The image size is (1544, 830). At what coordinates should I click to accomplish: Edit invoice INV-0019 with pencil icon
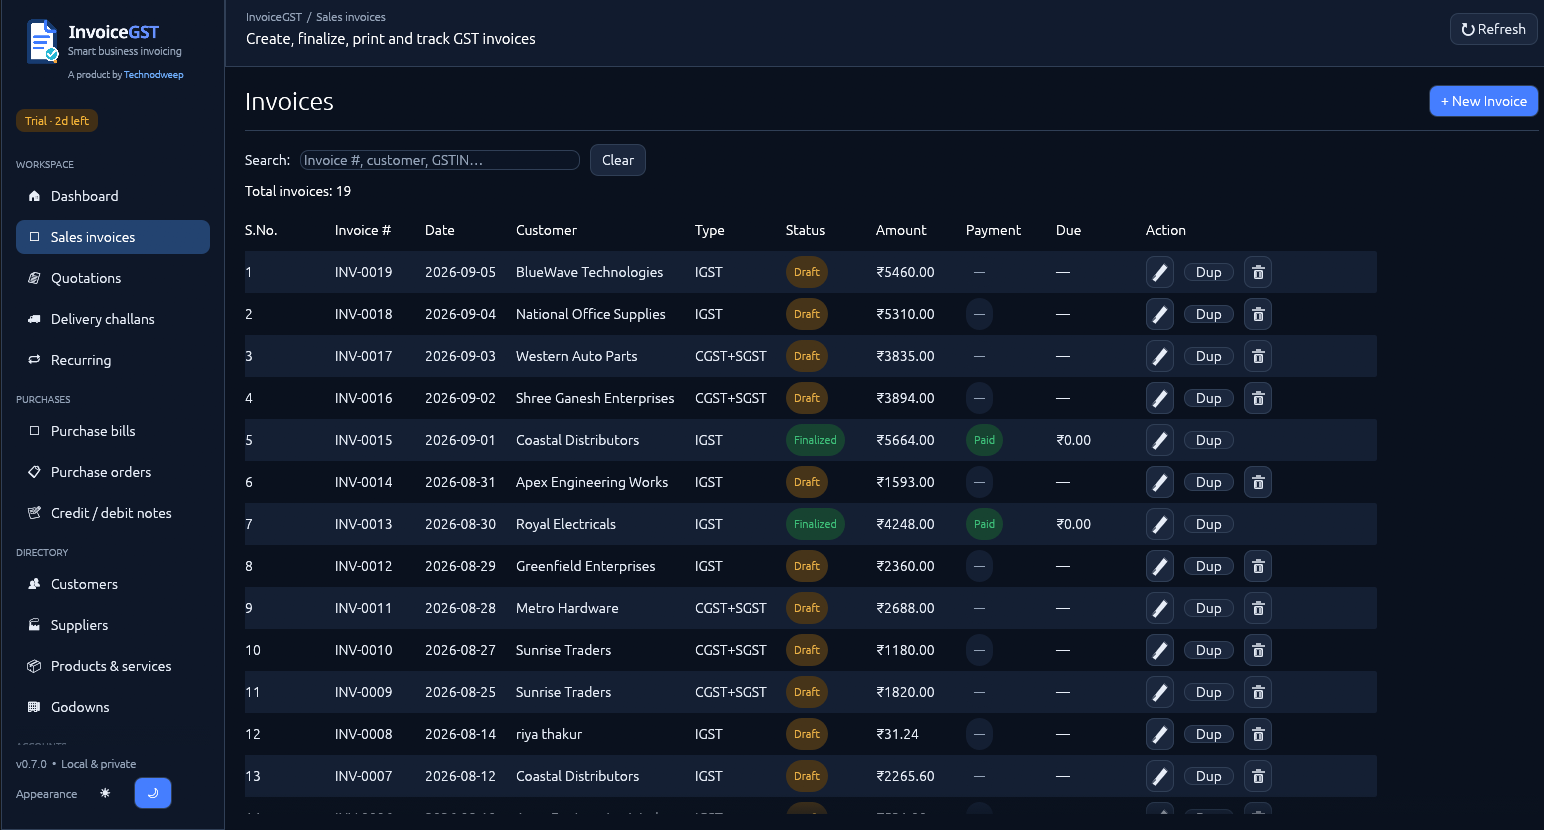pos(1159,272)
